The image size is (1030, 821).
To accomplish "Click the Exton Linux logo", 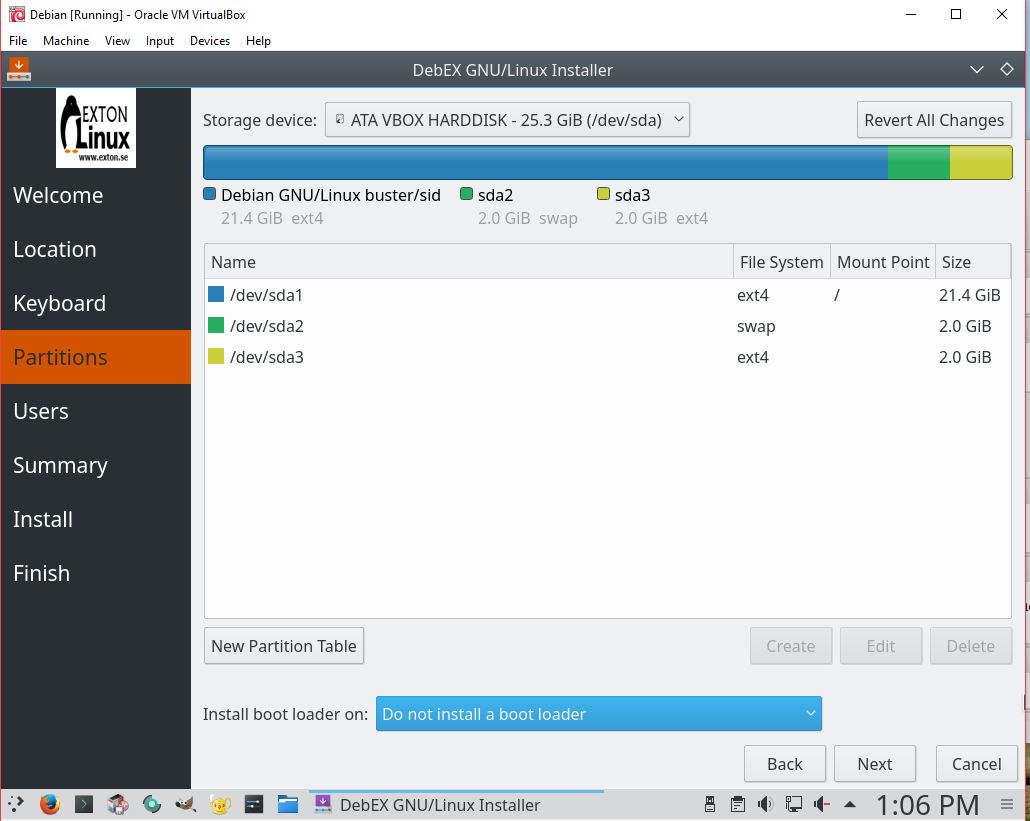I will (x=96, y=128).
